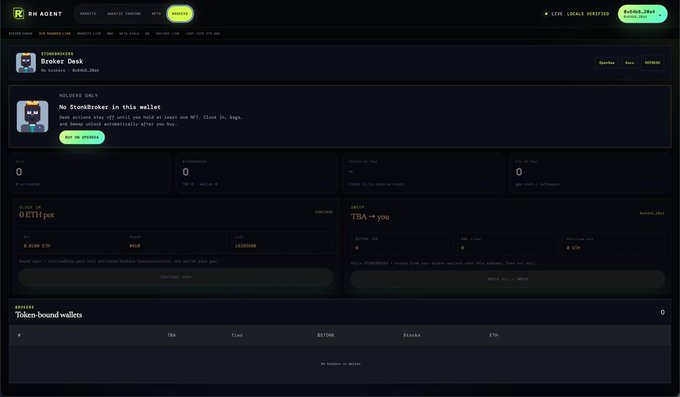
Task: Open the wallet address dropdown
Action: click(642, 14)
